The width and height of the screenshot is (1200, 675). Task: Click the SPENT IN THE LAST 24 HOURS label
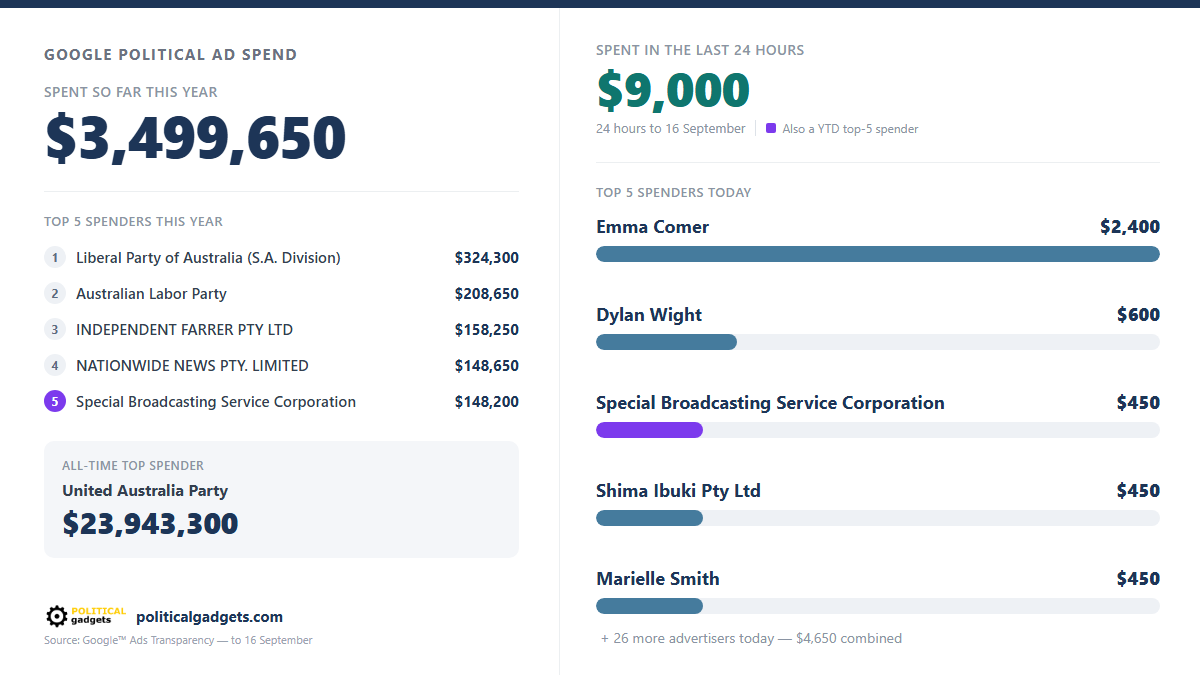click(700, 50)
